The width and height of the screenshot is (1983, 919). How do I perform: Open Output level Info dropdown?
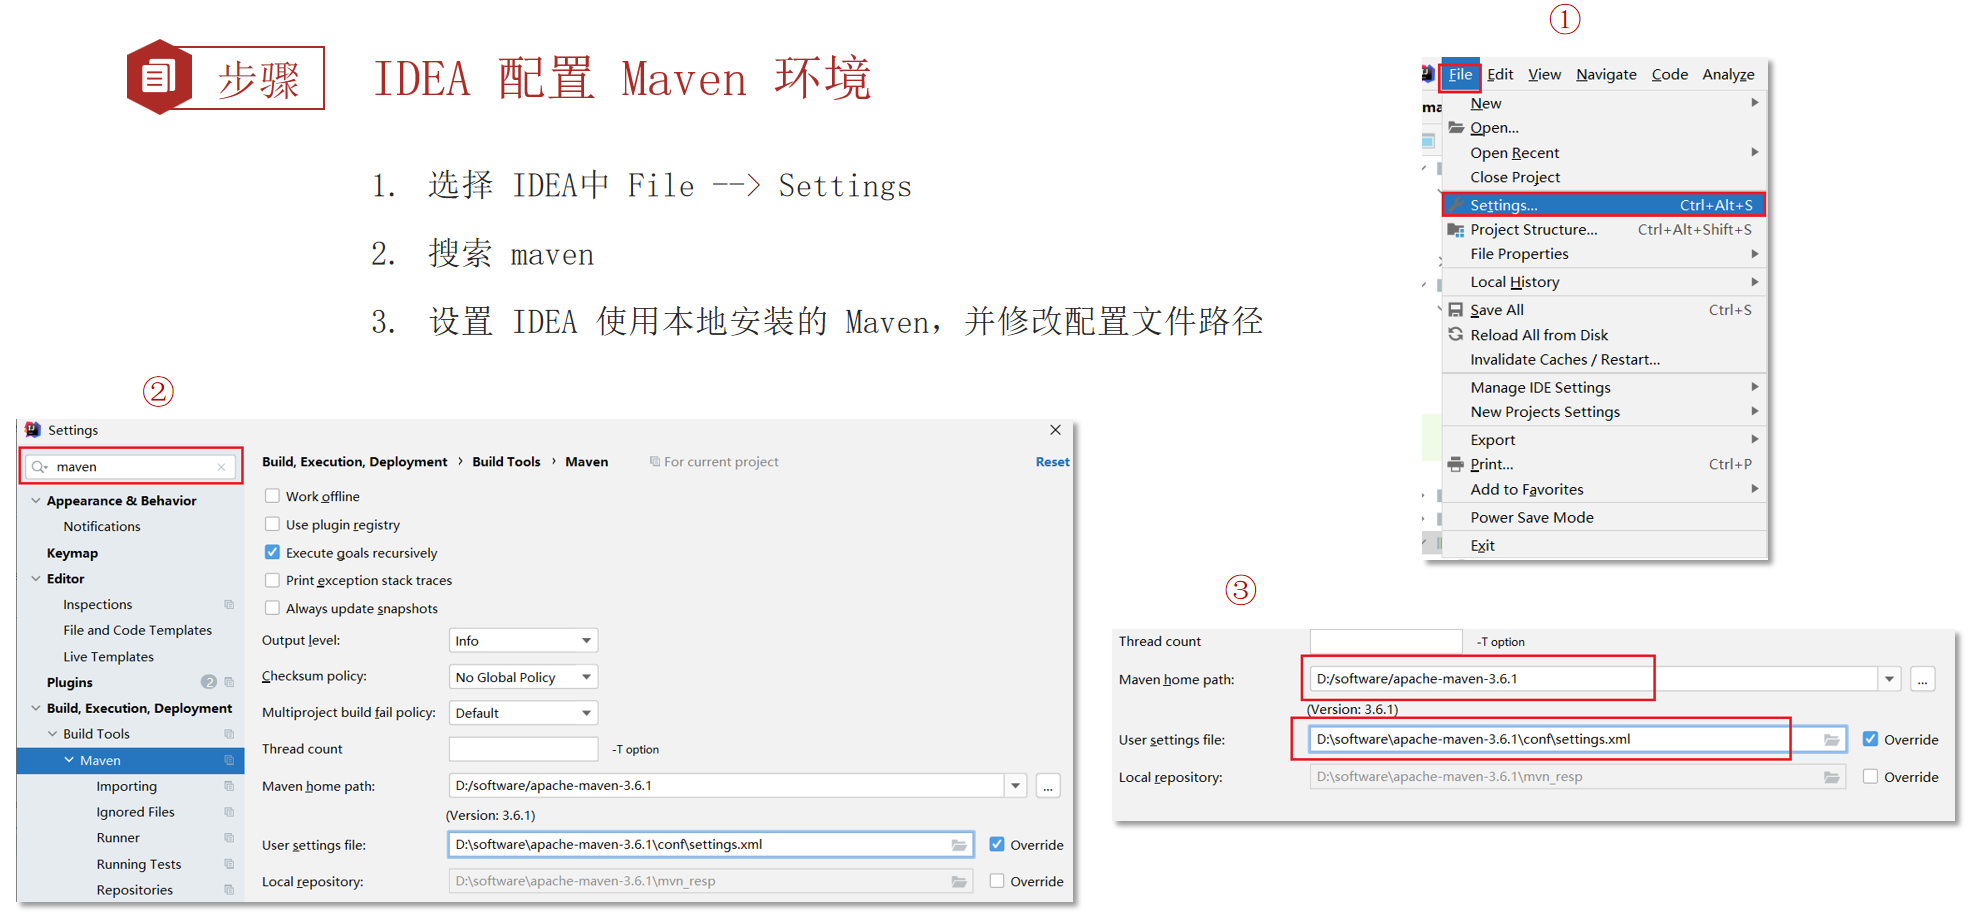click(x=523, y=641)
